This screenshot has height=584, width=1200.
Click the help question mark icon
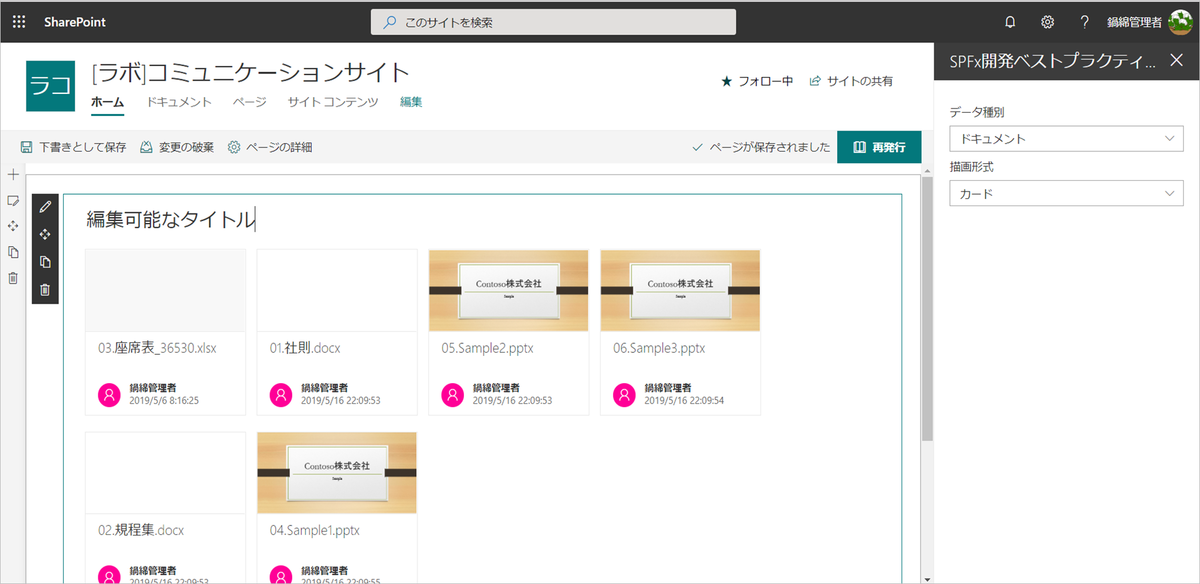tap(1083, 21)
